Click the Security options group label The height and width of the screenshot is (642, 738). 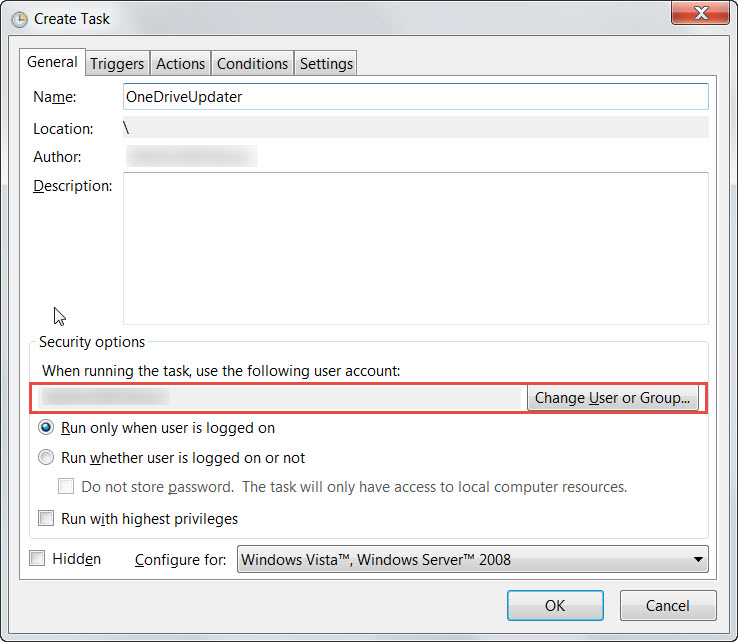pyautogui.click(x=92, y=342)
